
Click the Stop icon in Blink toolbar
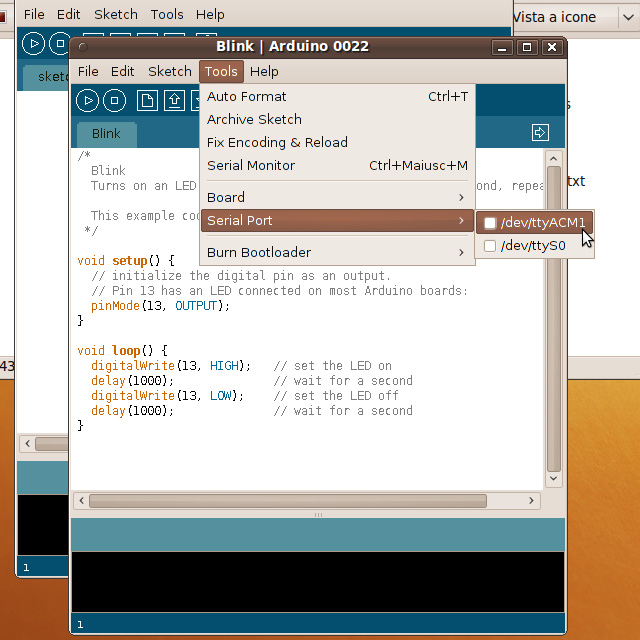click(114, 100)
